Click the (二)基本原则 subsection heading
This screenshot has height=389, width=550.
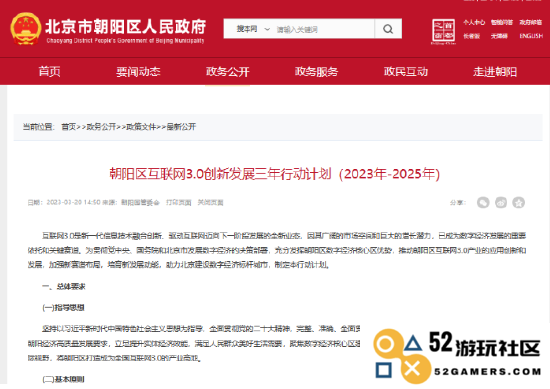(x=63, y=379)
